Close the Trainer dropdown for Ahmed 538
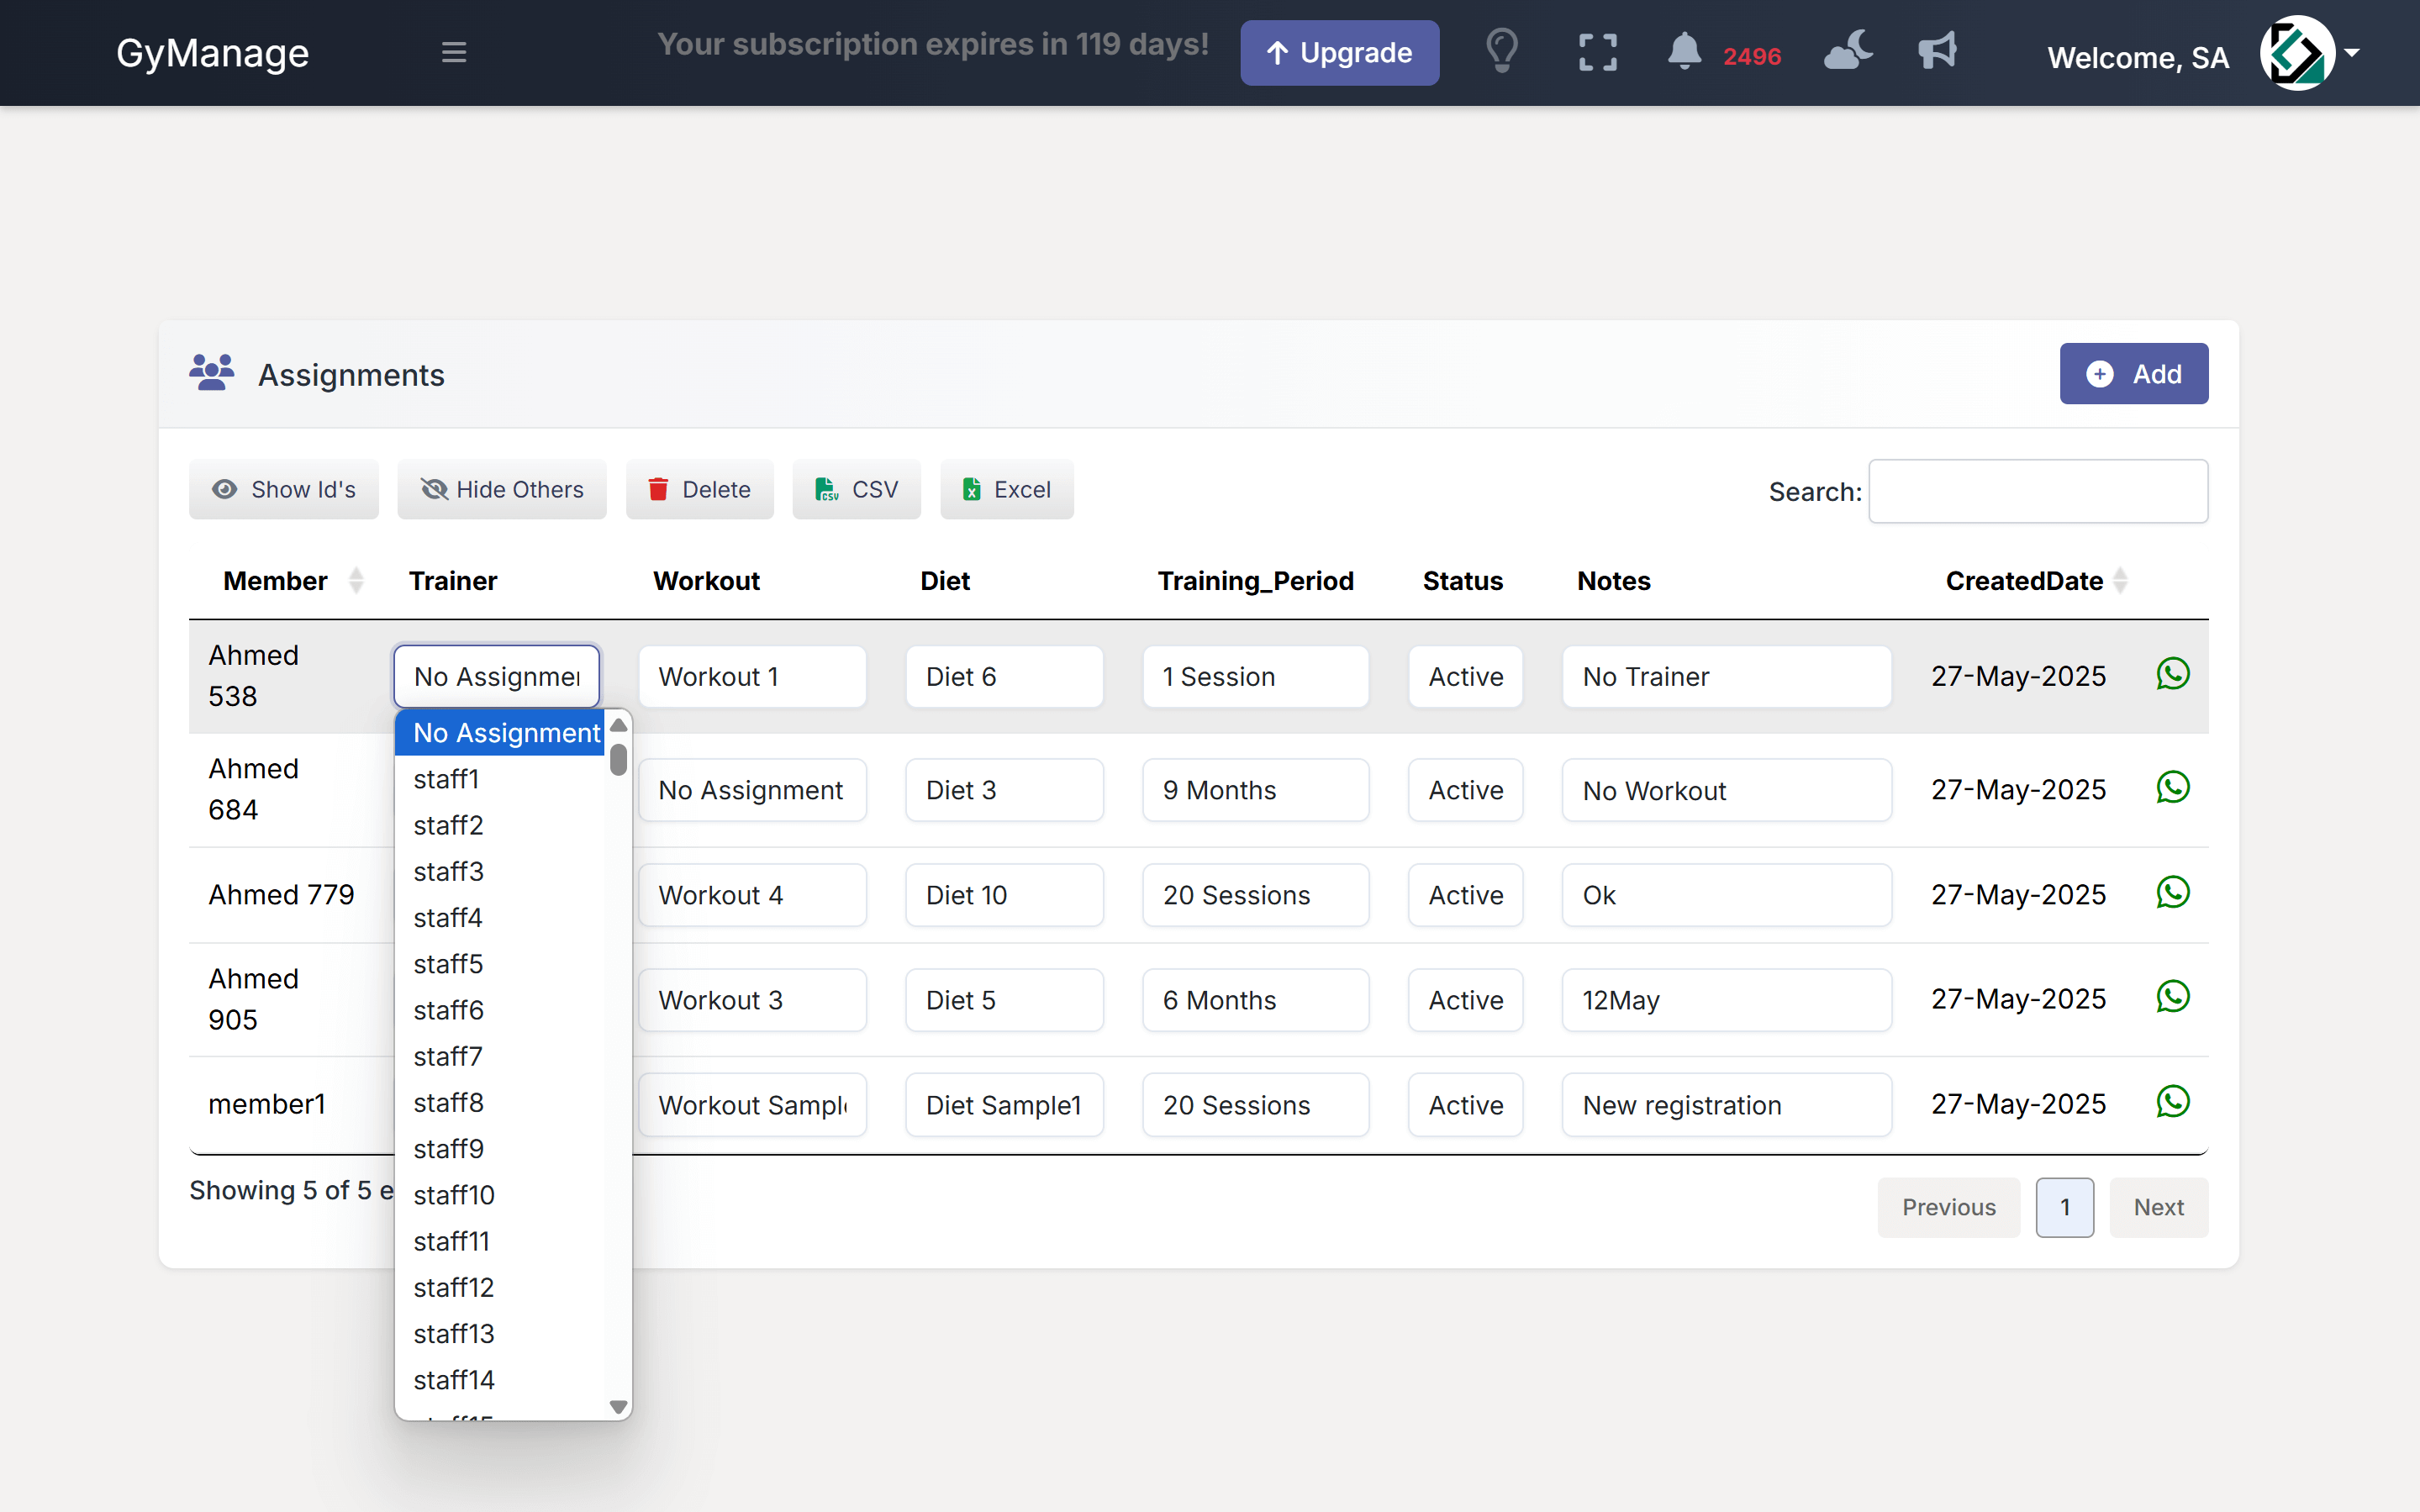Viewport: 2420px width, 1512px height. (497, 676)
